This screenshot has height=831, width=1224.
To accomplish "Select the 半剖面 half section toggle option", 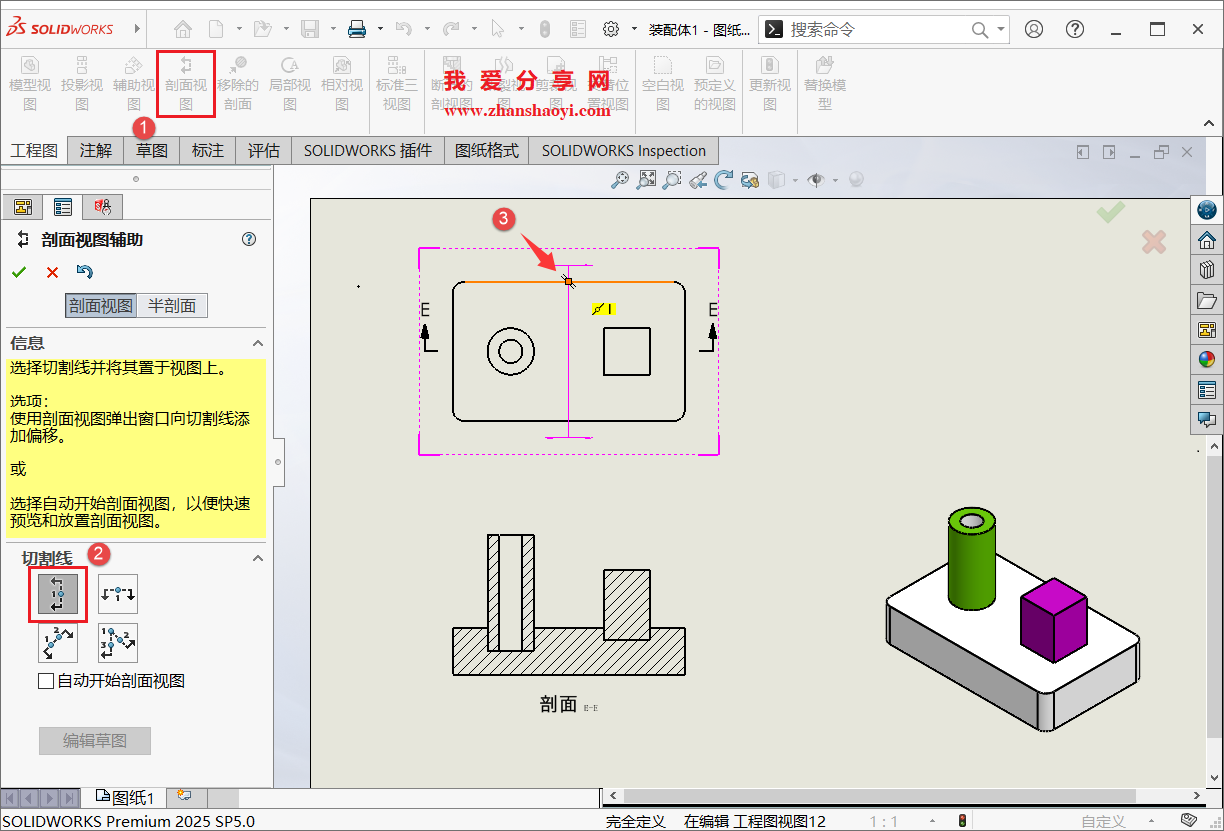I will click(x=172, y=306).
